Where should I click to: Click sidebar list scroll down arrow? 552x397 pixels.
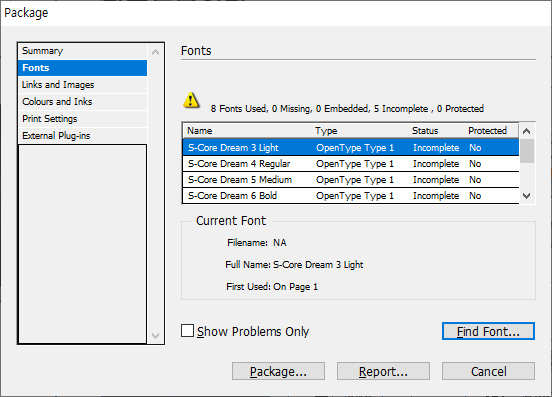155,335
